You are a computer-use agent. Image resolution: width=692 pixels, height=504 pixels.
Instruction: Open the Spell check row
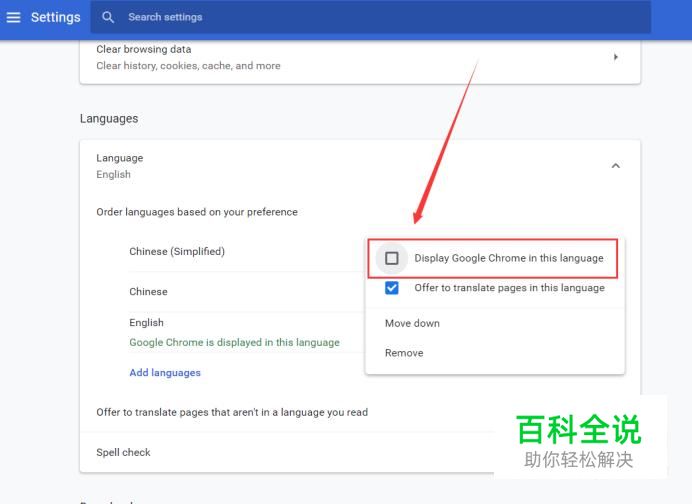[287, 452]
